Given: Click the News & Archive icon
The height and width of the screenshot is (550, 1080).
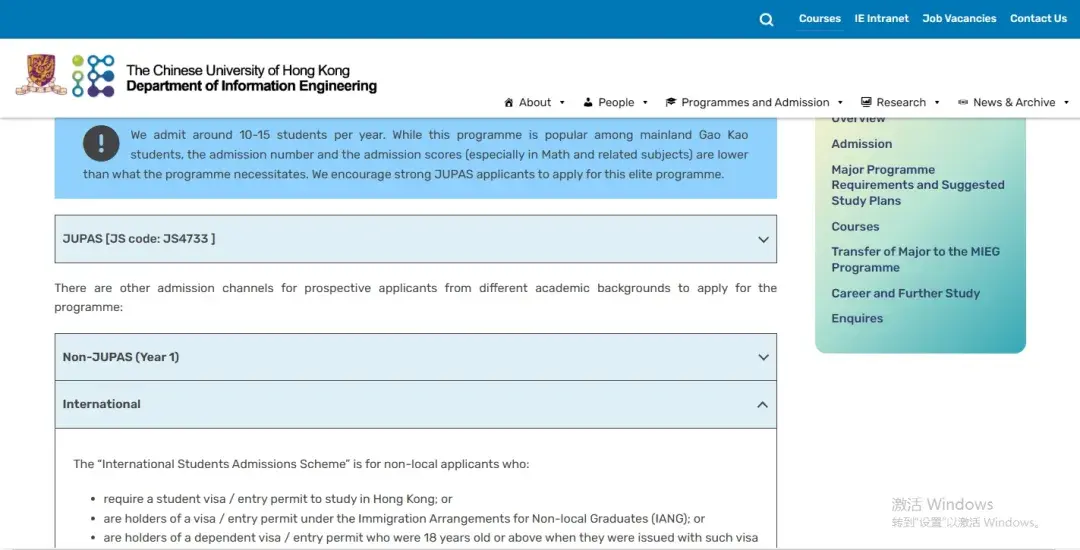Looking at the screenshot, I should pyautogui.click(x=963, y=102).
